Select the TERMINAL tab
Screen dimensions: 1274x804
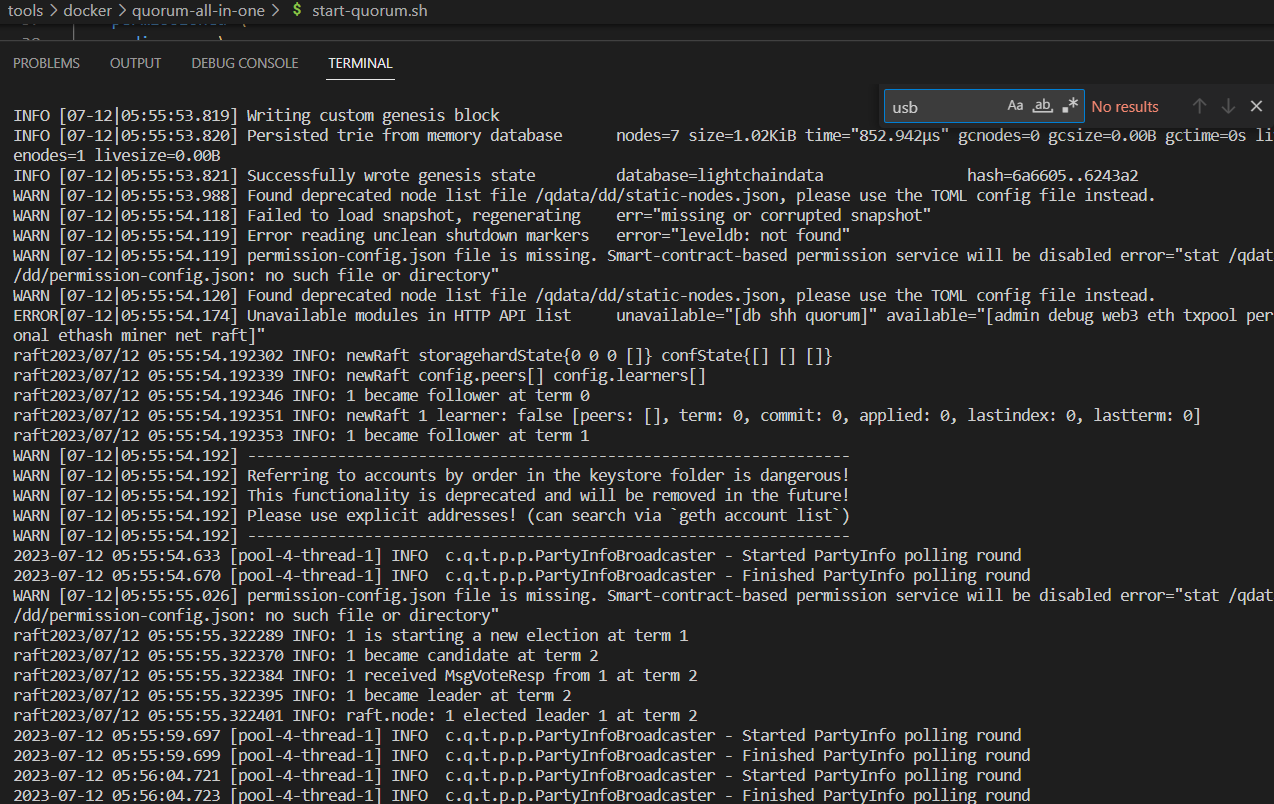coord(360,62)
